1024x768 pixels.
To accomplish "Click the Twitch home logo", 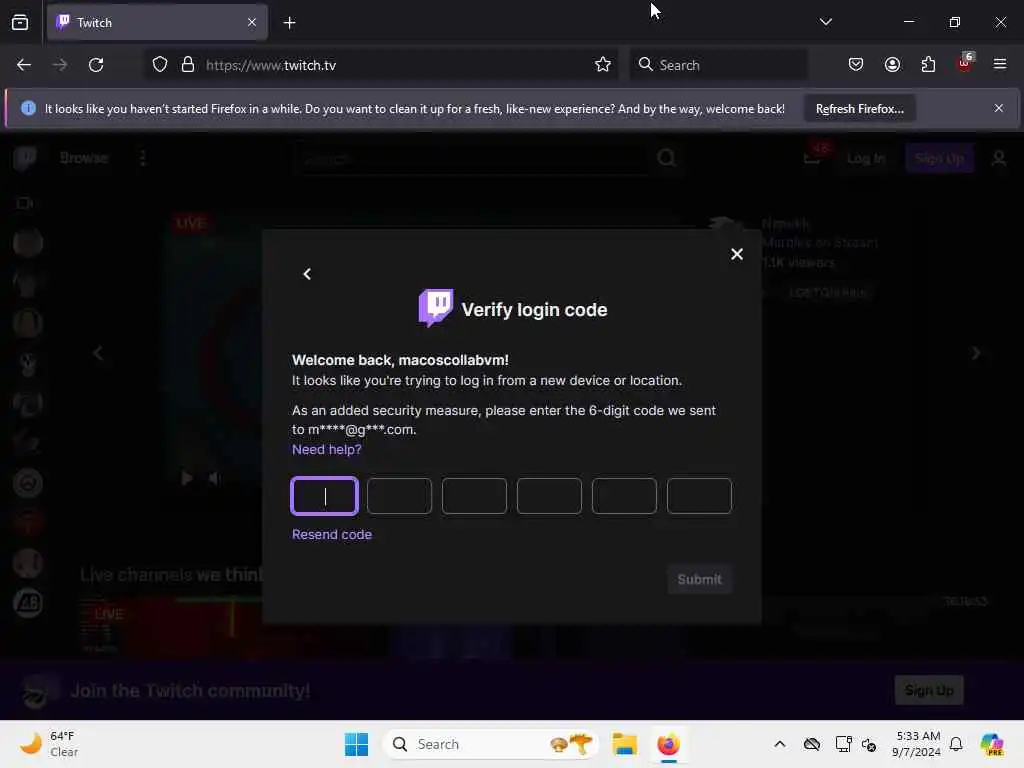I will [25, 158].
